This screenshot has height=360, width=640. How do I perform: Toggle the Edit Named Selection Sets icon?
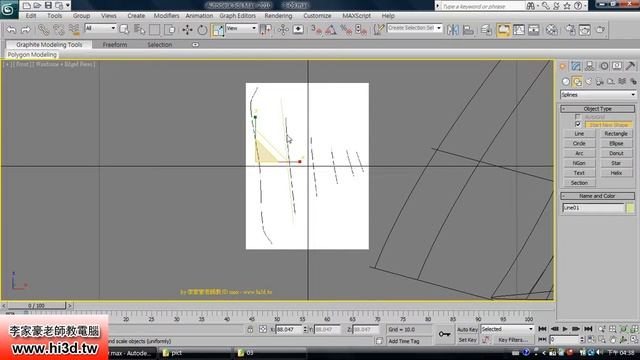[x=379, y=29]
